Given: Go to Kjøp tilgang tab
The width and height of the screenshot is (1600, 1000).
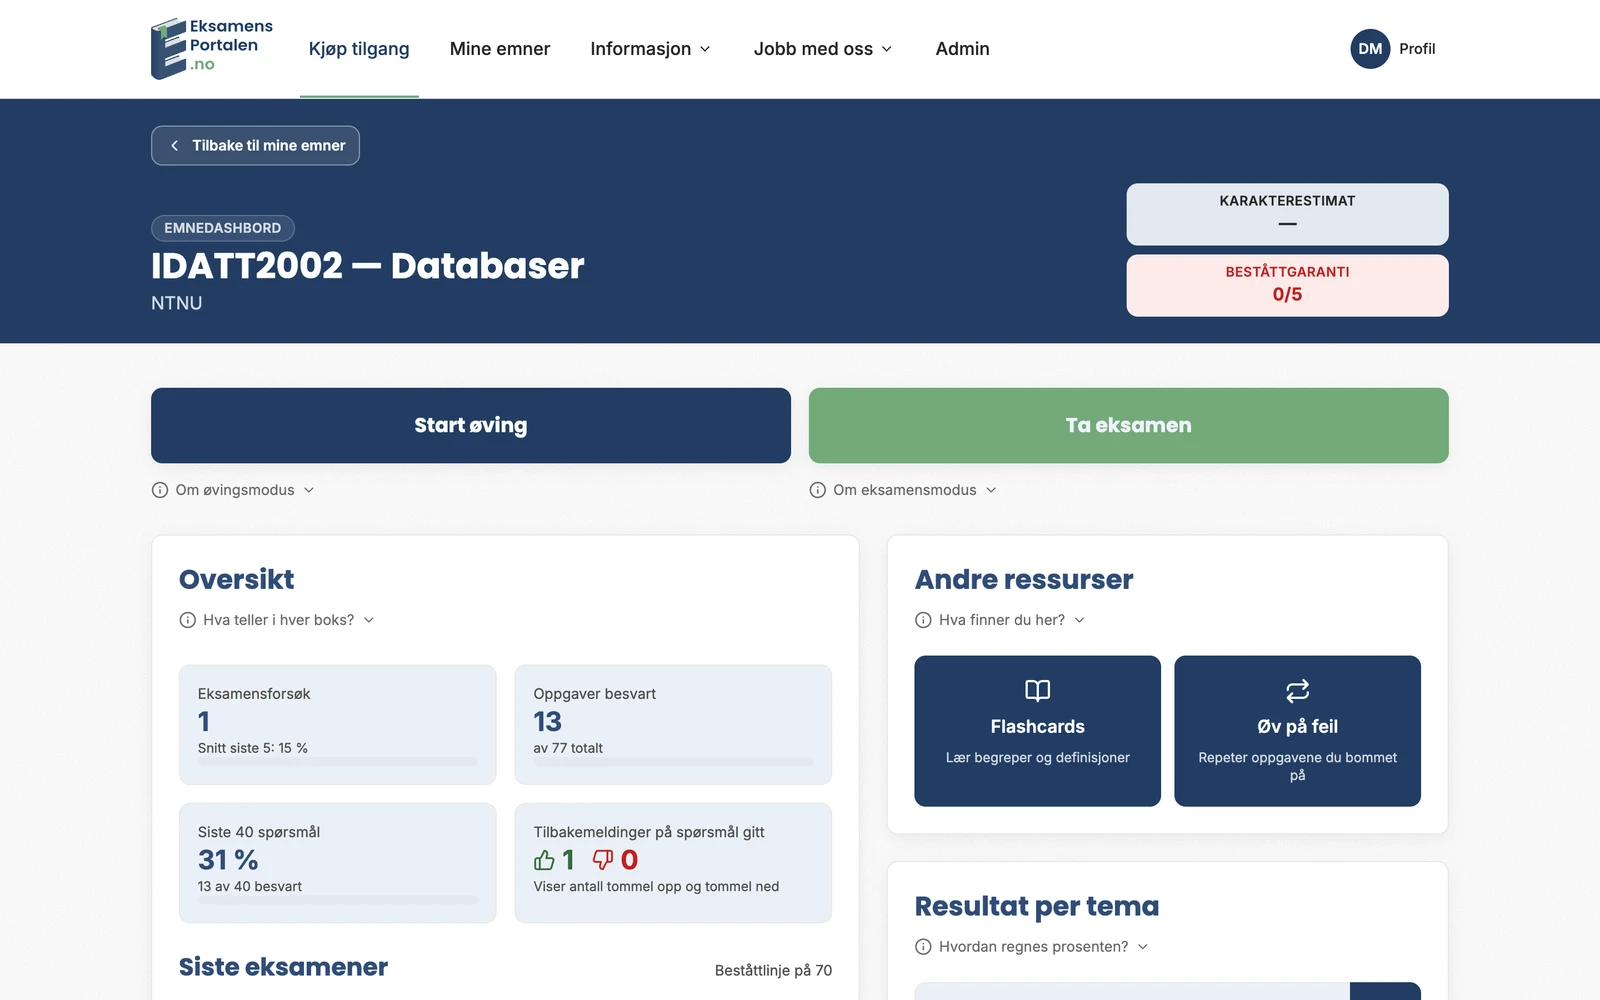Looking at the screenshot, I should pyautogui.click(x=359, y=48).
